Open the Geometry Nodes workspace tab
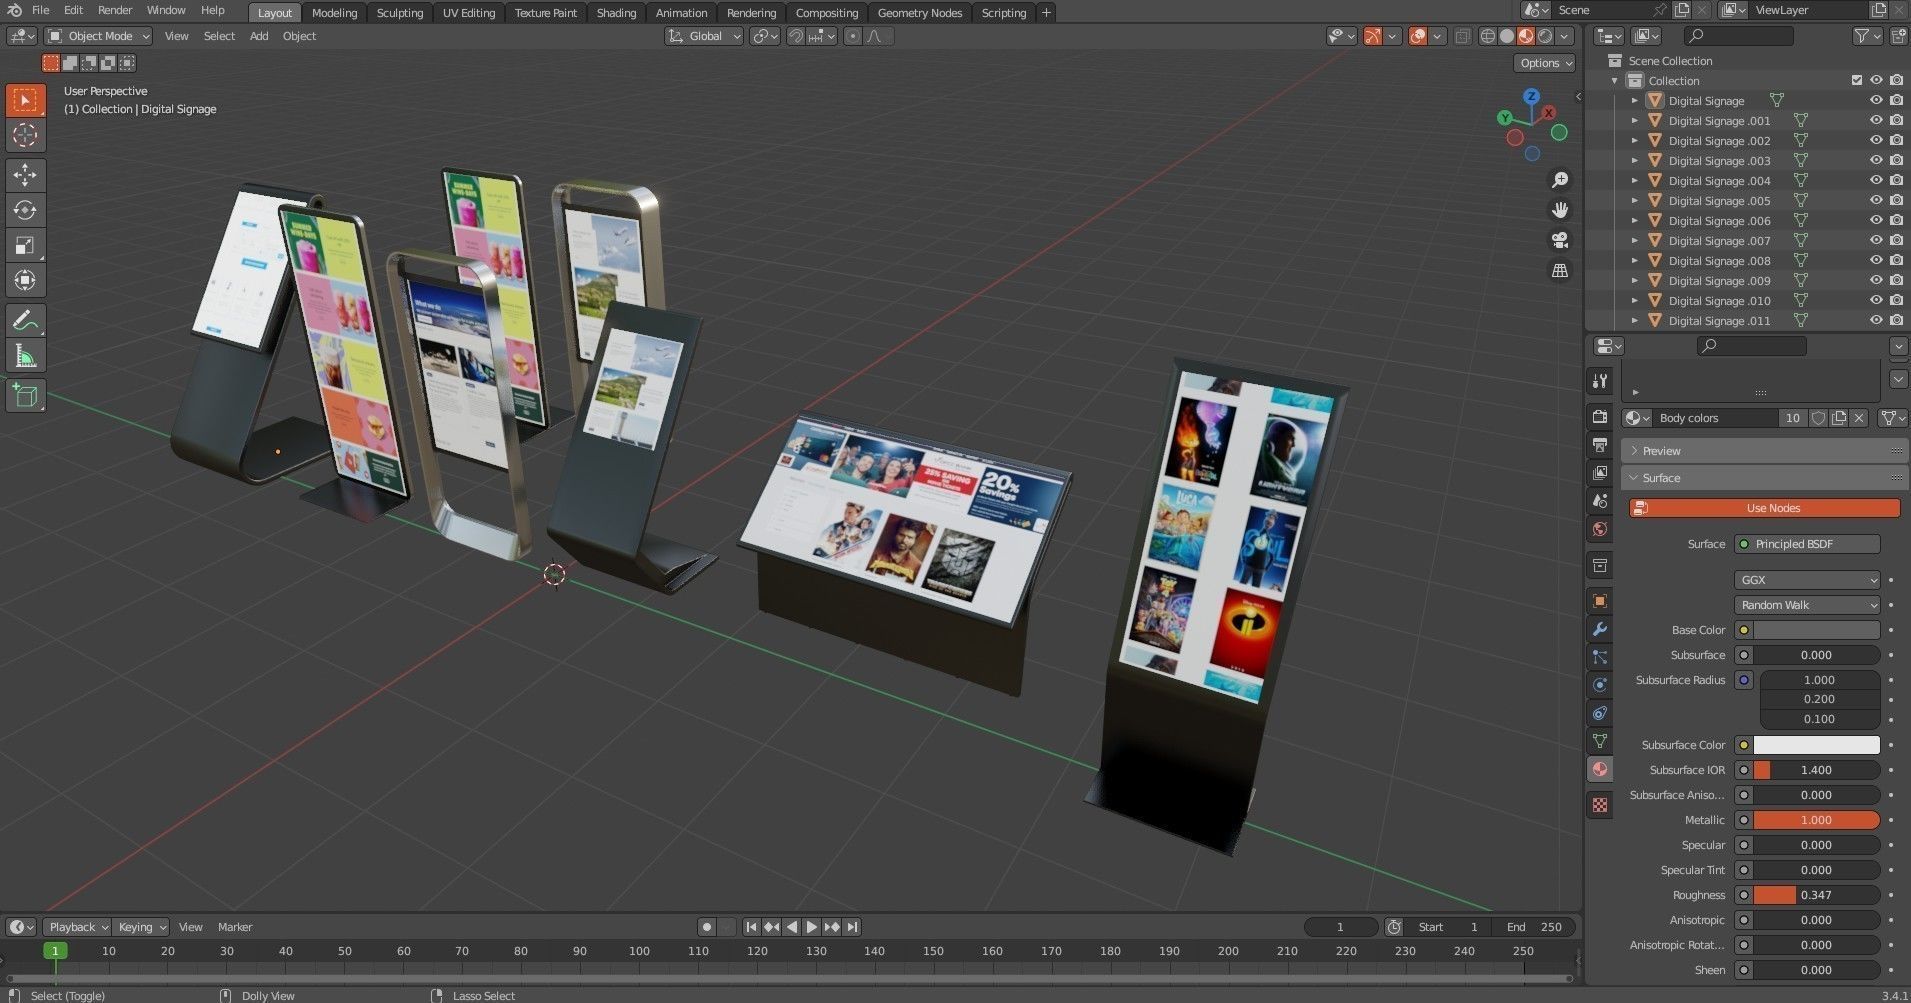 (920, 13)
